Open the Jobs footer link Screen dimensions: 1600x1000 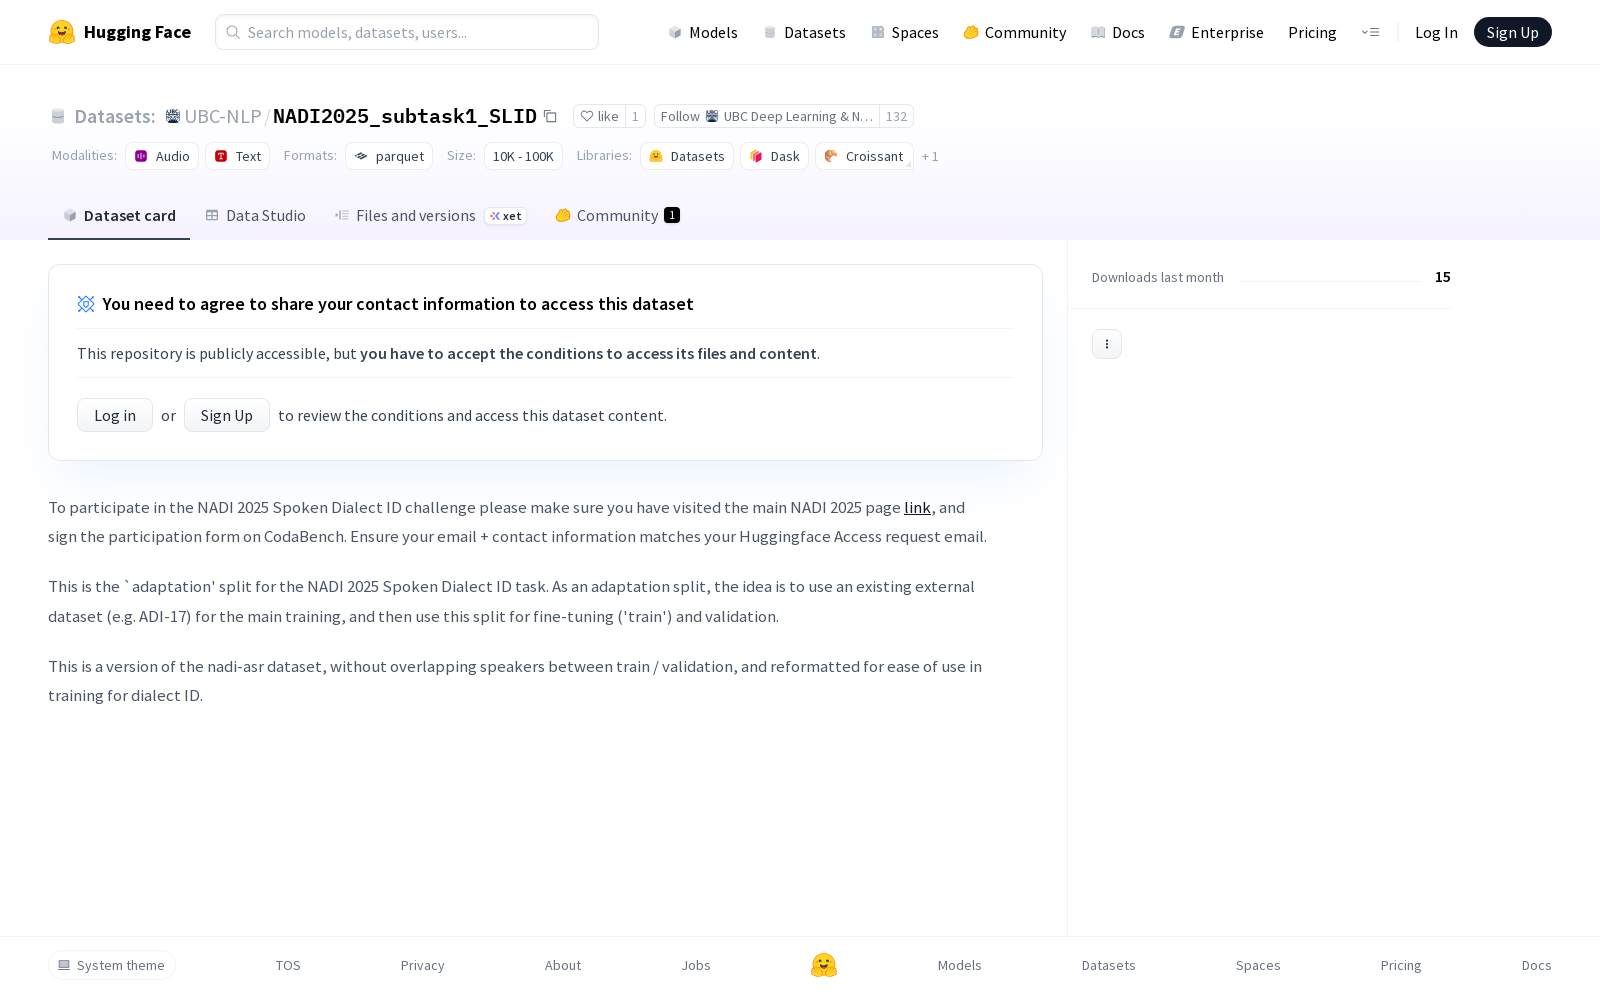pos(696,965)
